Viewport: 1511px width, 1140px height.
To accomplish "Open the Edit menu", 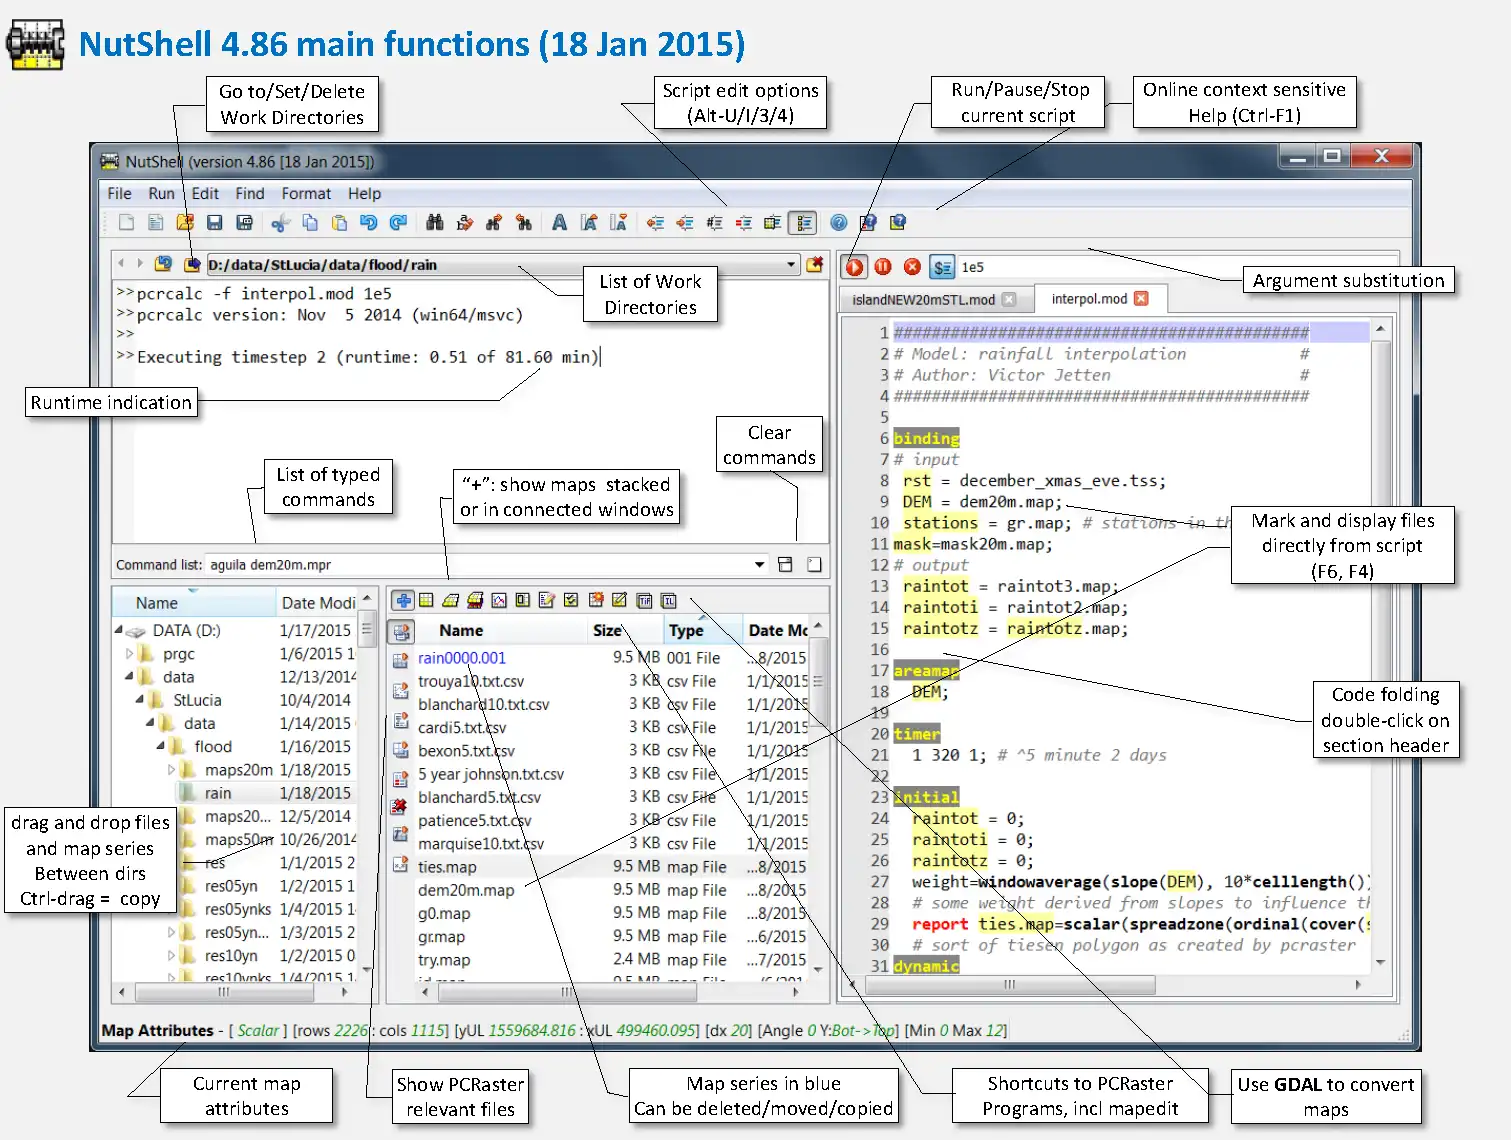I will coord(205,193).
